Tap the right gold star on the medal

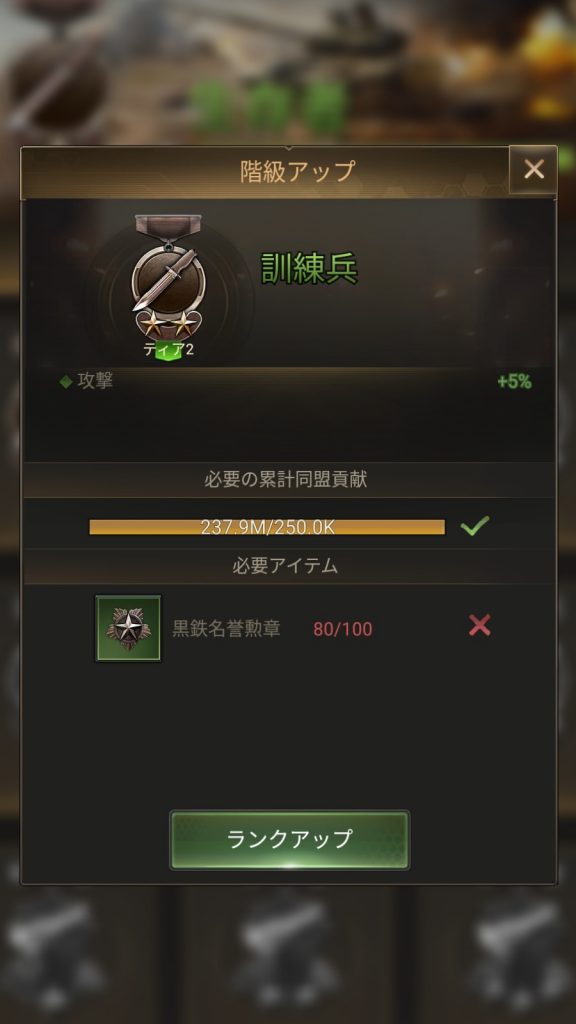tap(182, 322)
